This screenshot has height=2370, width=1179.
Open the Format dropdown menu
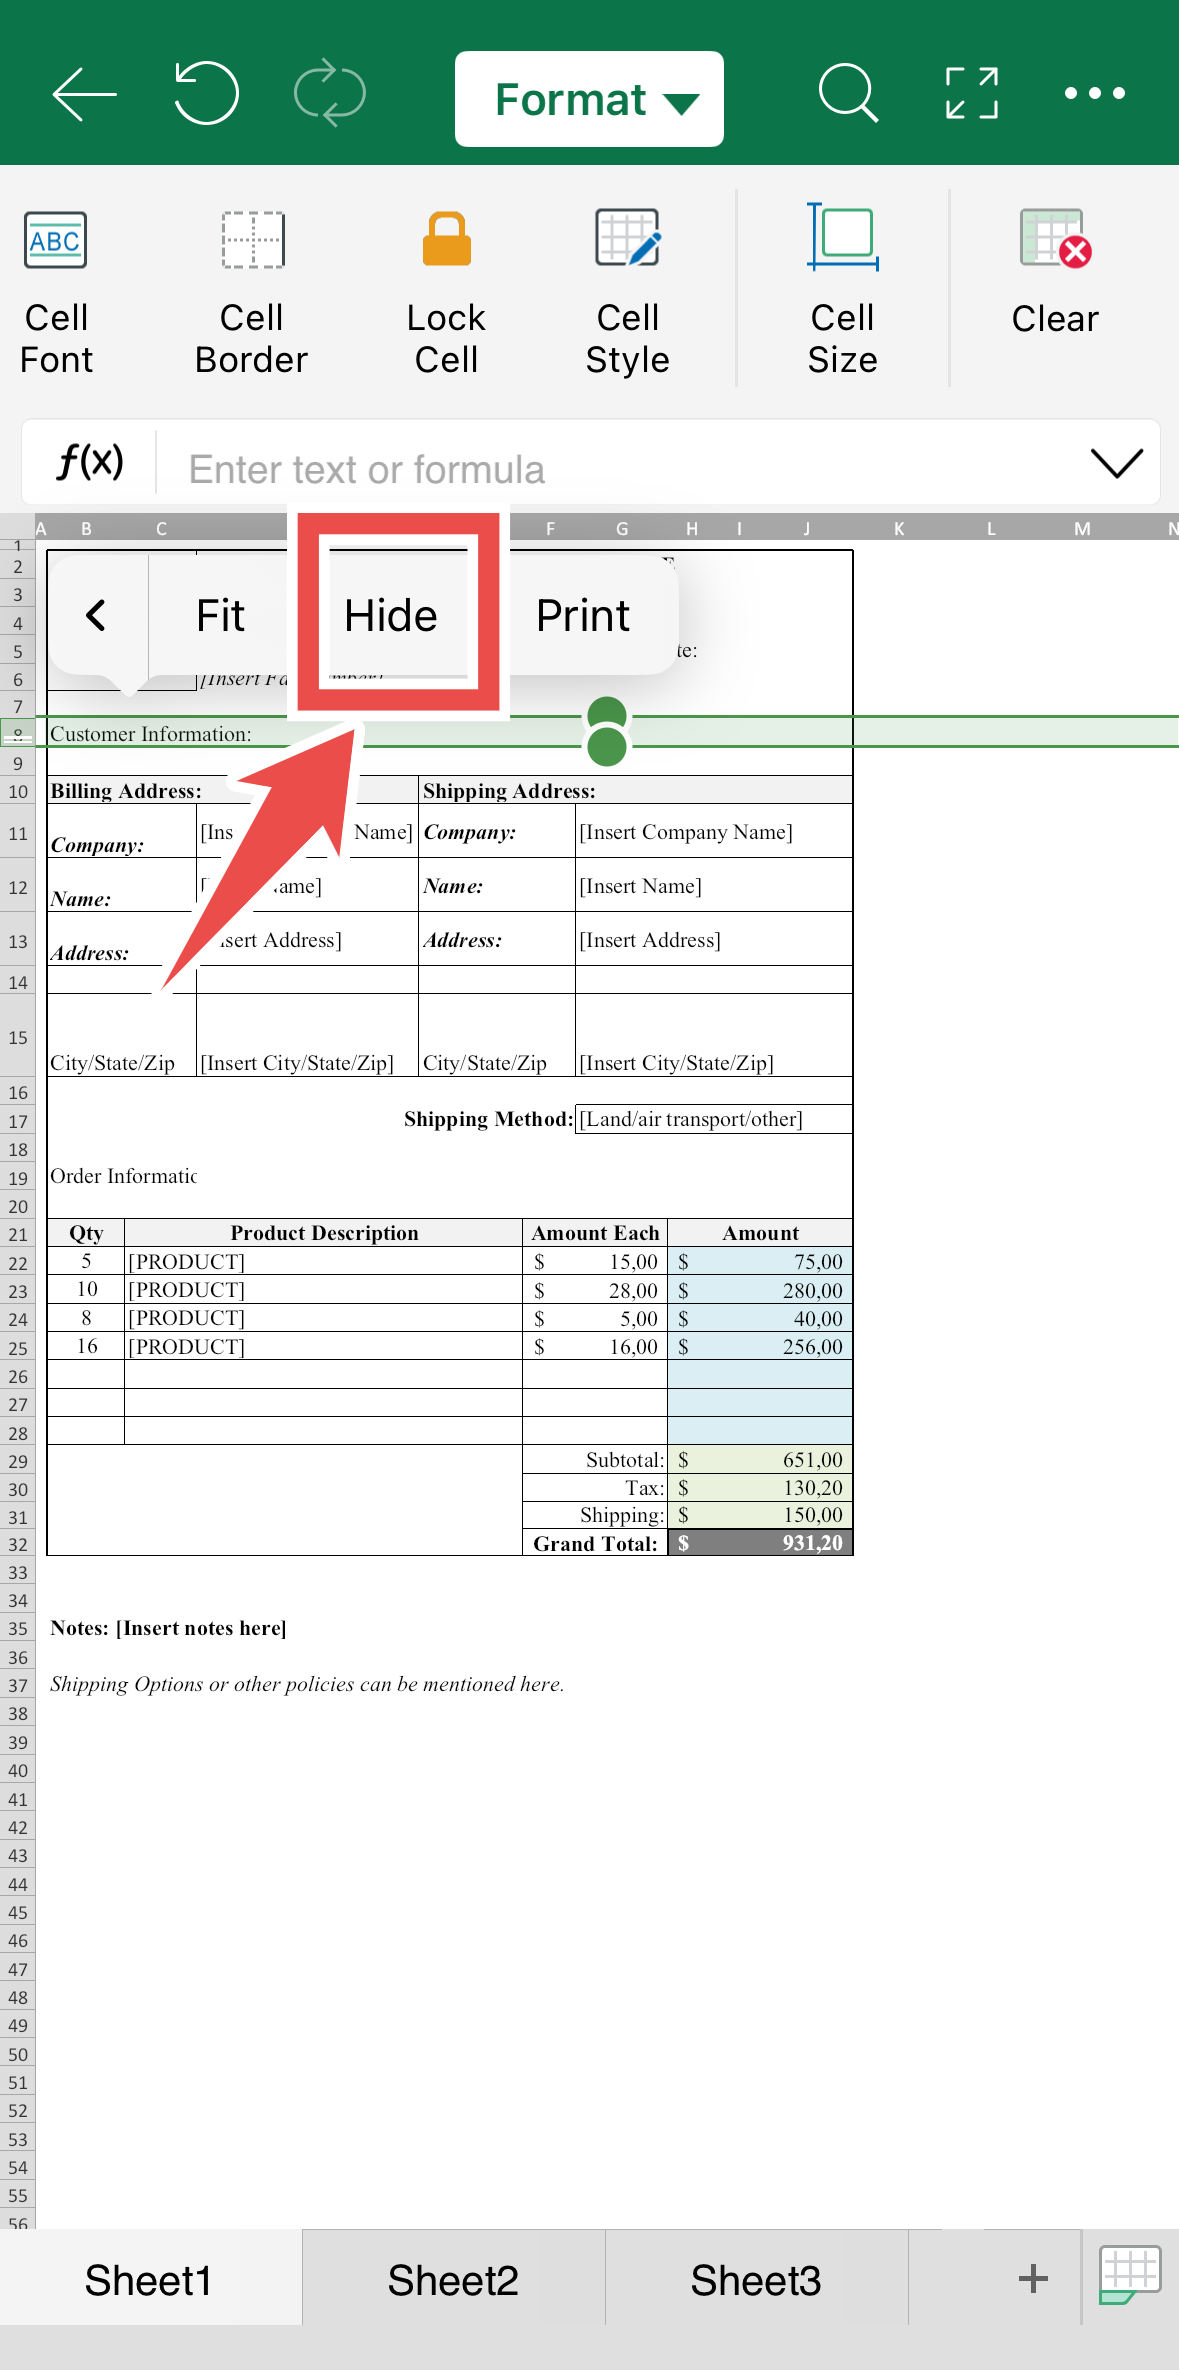click(x=589, y=99)
